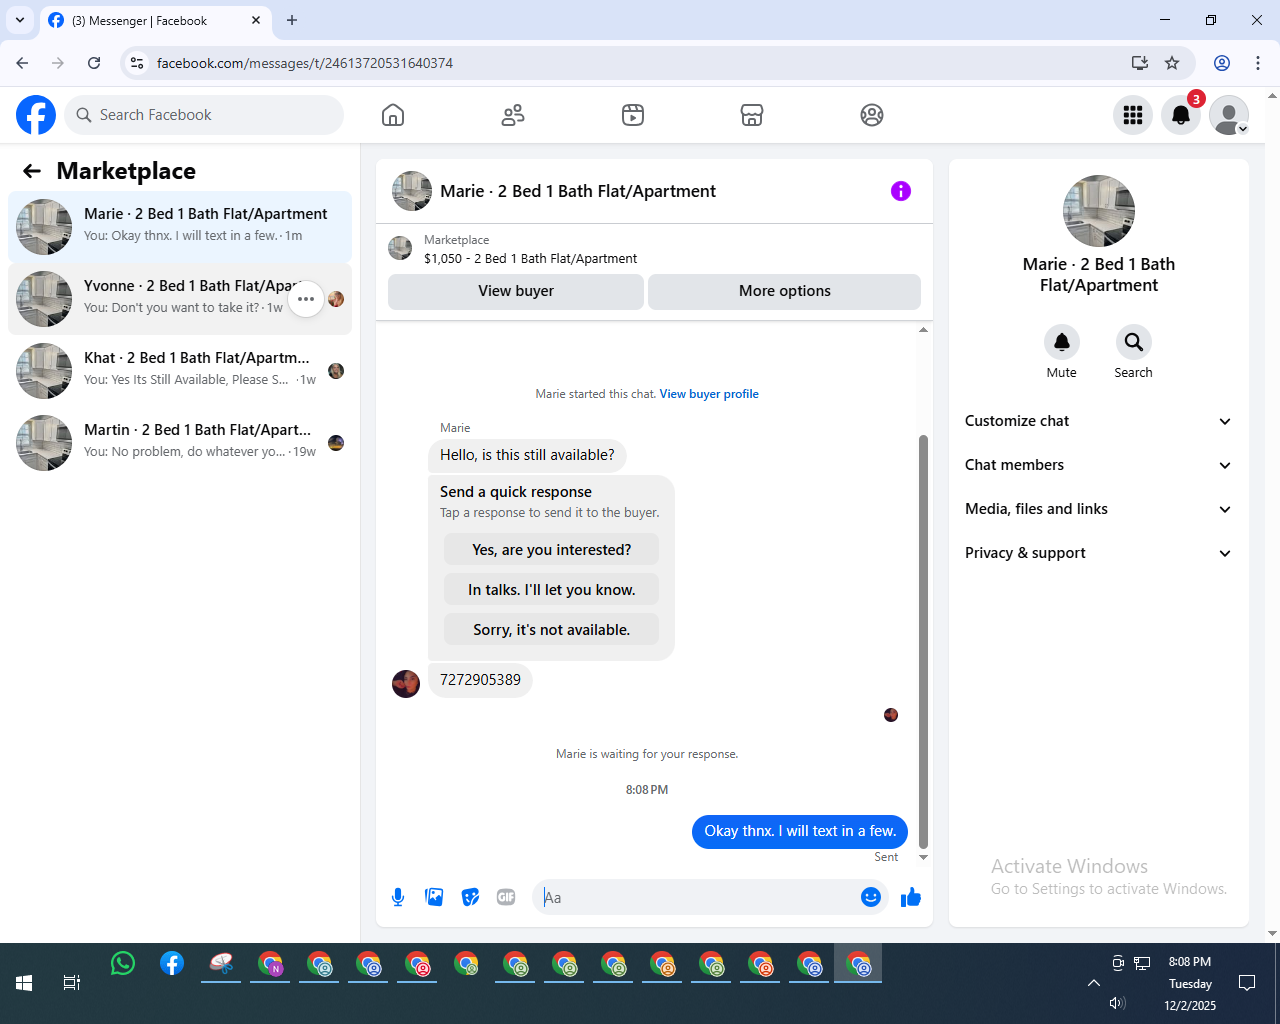Image resolution: width=1280 pixels, height=1024 pixels.
Task: Show hidden system tray icons
Action: pyautogui.click(x=1094, y=983)
